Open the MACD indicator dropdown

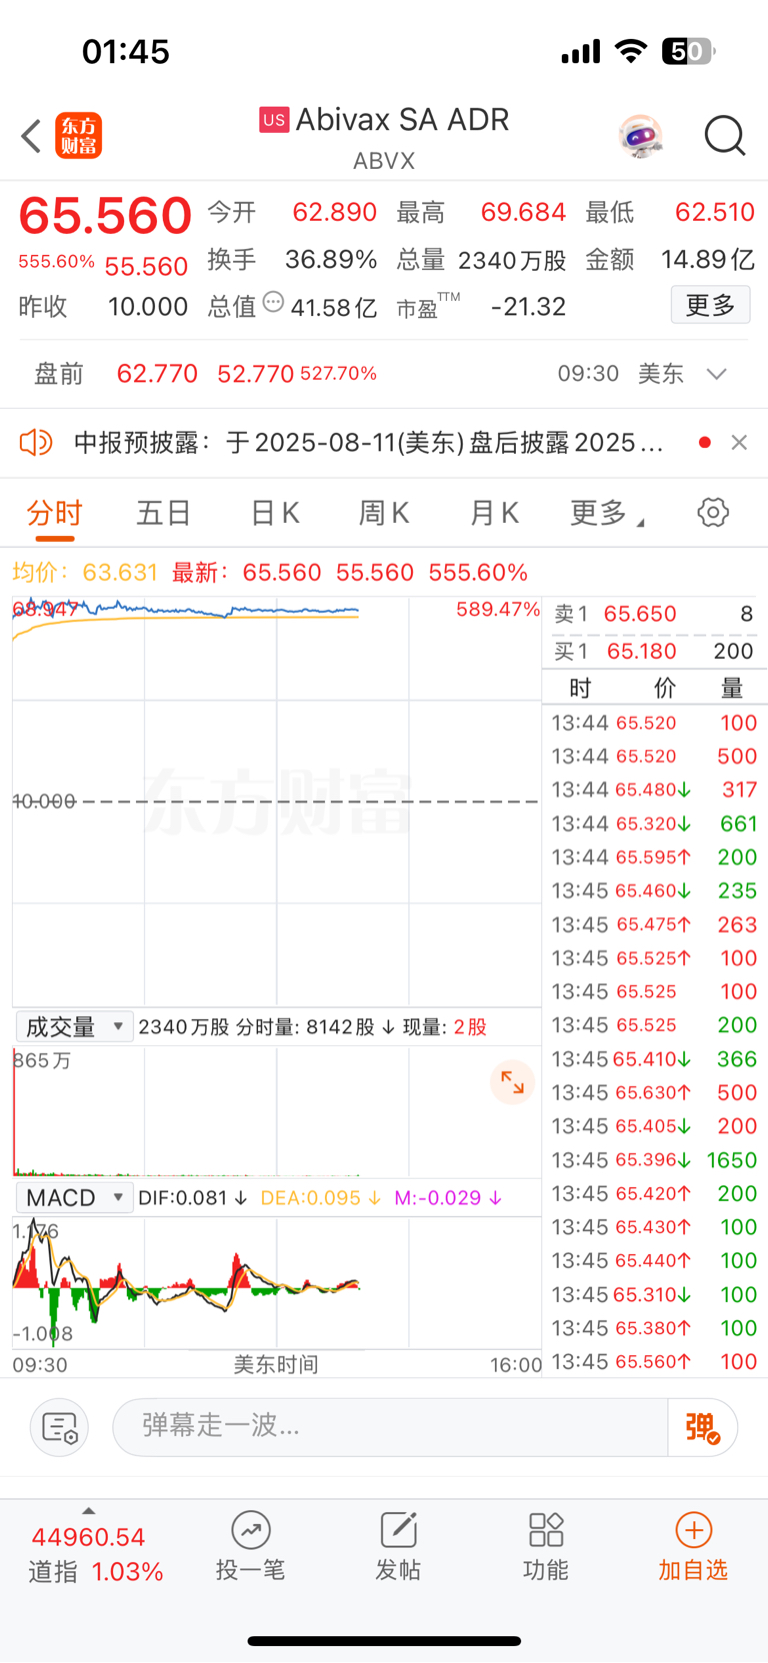pyautogui.click(x=75, y=1198)
